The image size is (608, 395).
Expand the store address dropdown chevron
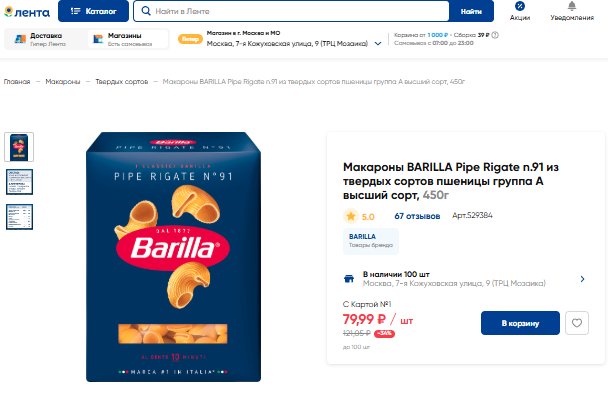tap(378, 44)
